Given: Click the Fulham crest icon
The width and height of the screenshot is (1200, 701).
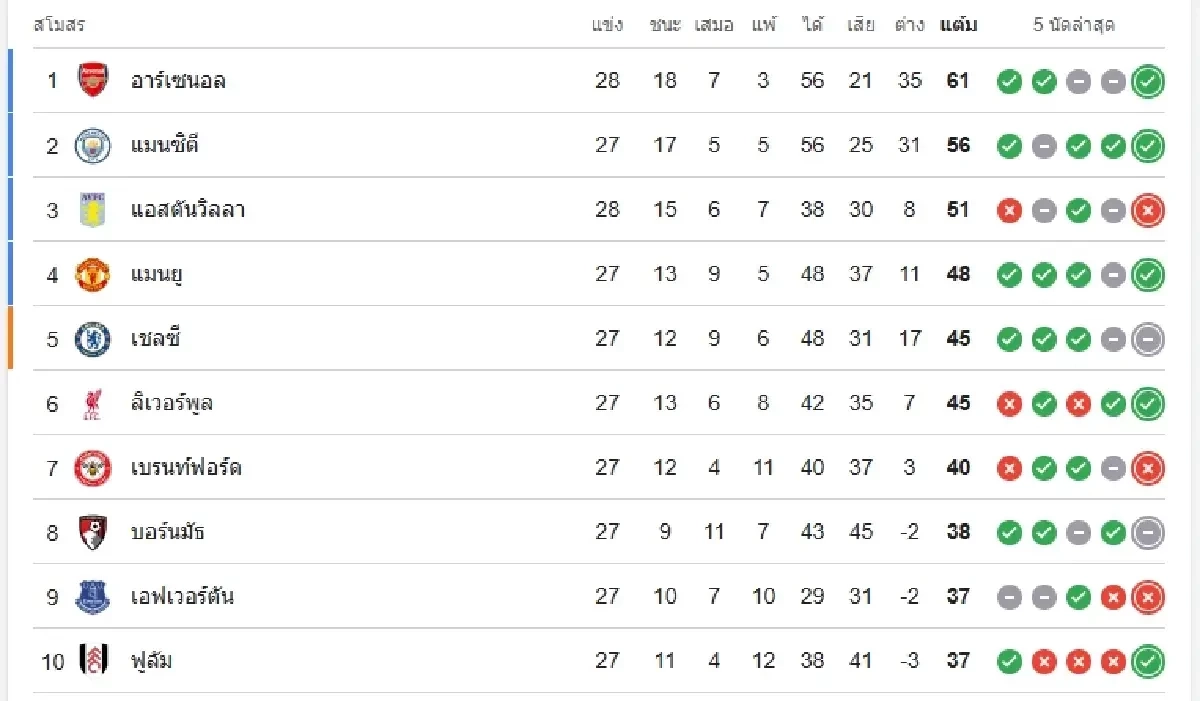Looking at the screenshot, I should point(93,660).
